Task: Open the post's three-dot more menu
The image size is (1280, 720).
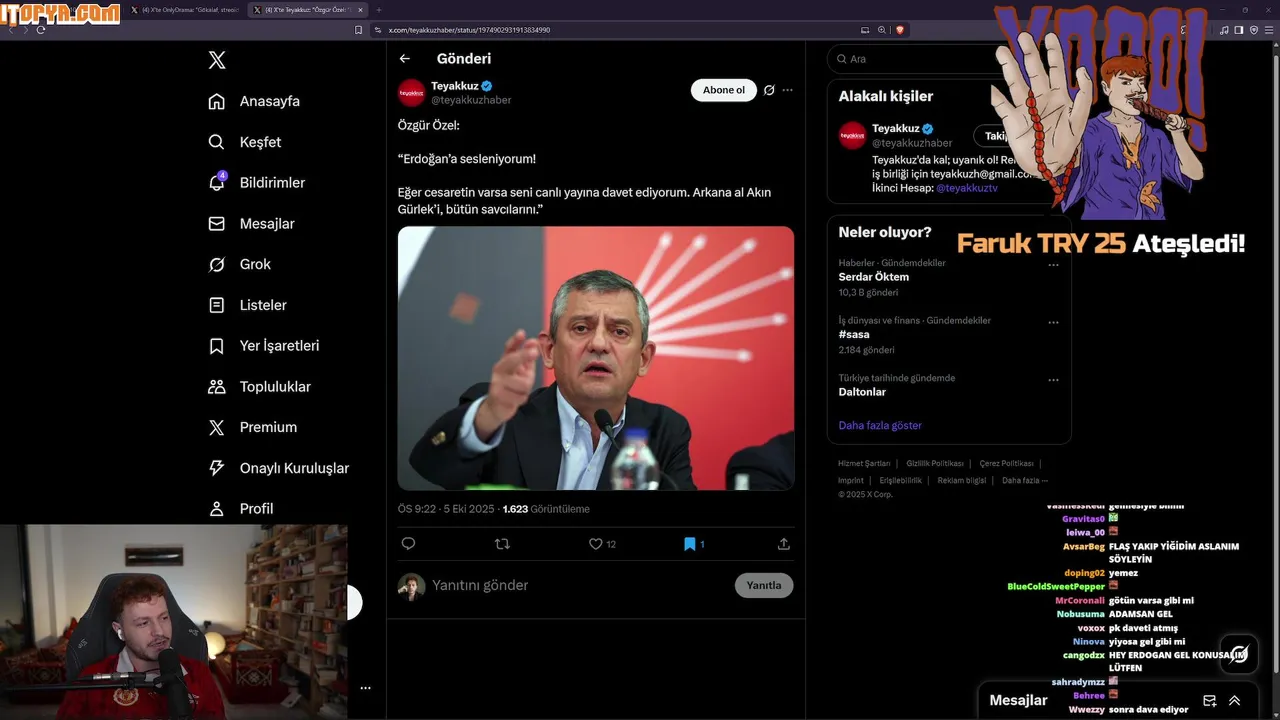Action: tap(787, 90)
